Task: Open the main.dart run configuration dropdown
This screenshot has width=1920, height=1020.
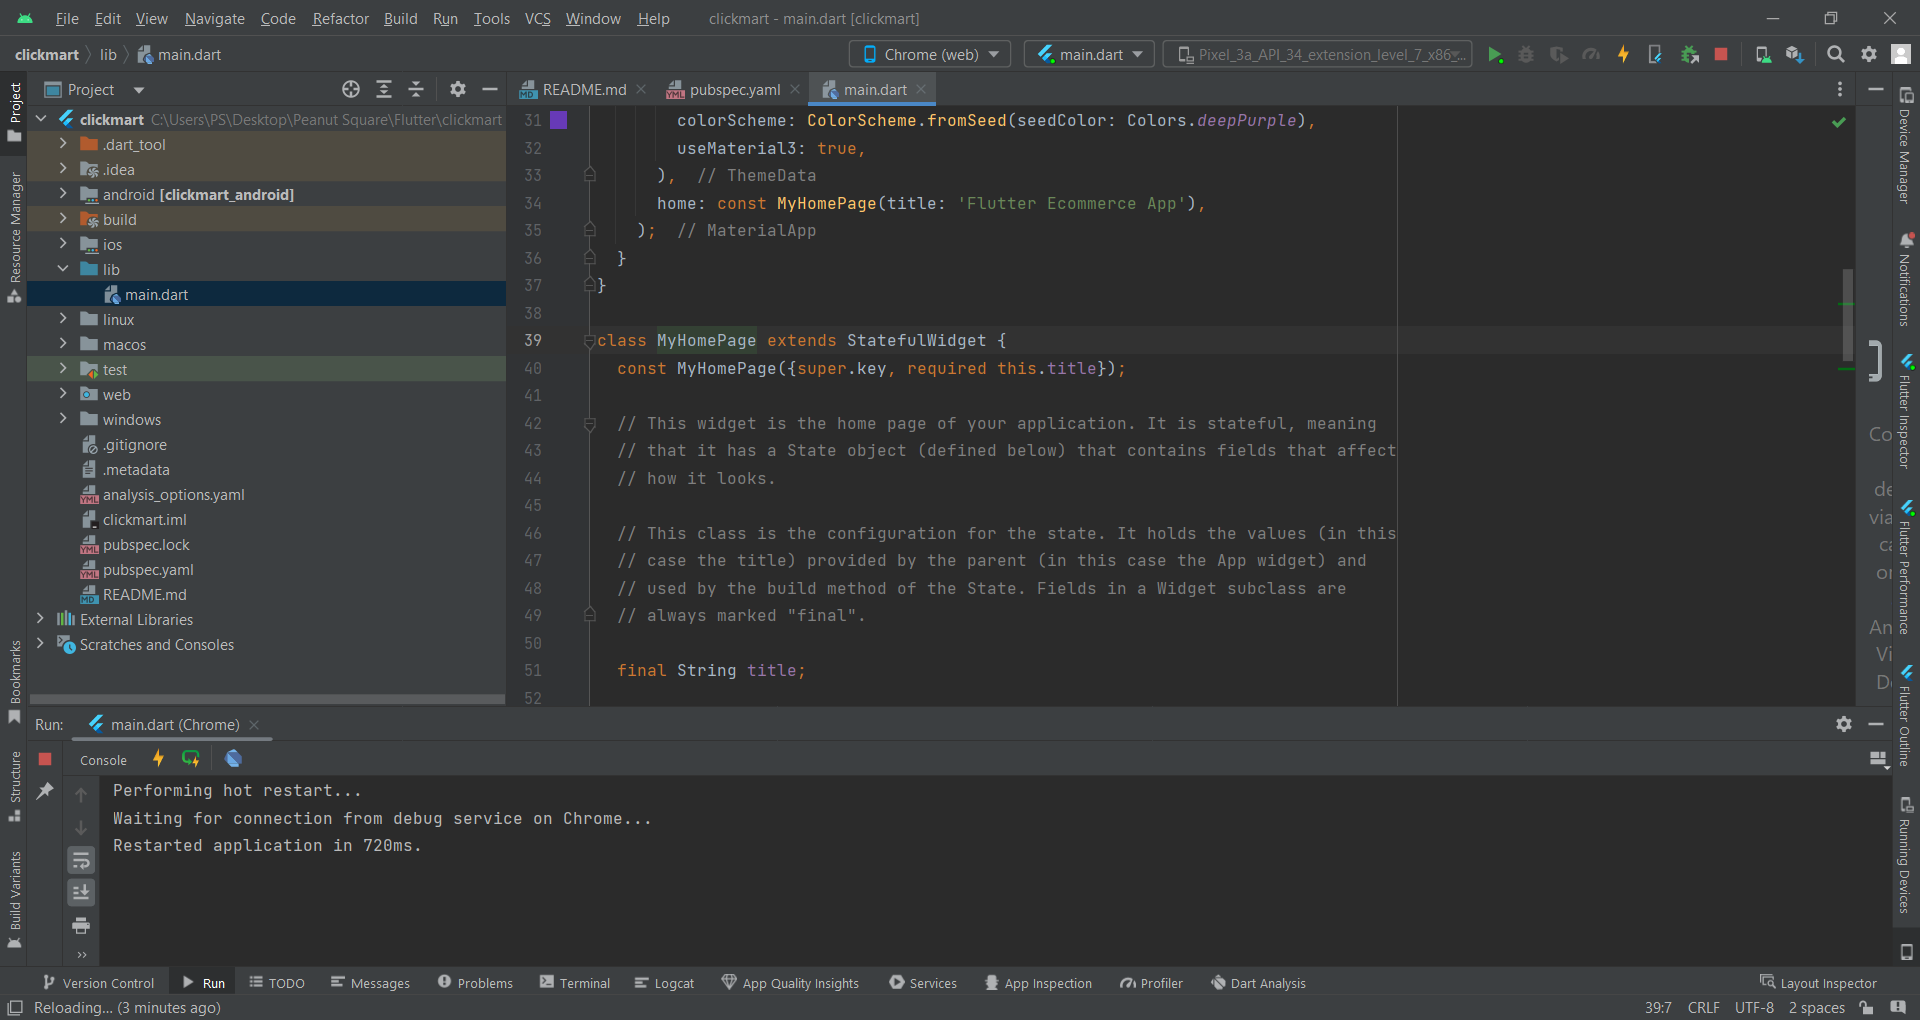Action: point(1089,55)
